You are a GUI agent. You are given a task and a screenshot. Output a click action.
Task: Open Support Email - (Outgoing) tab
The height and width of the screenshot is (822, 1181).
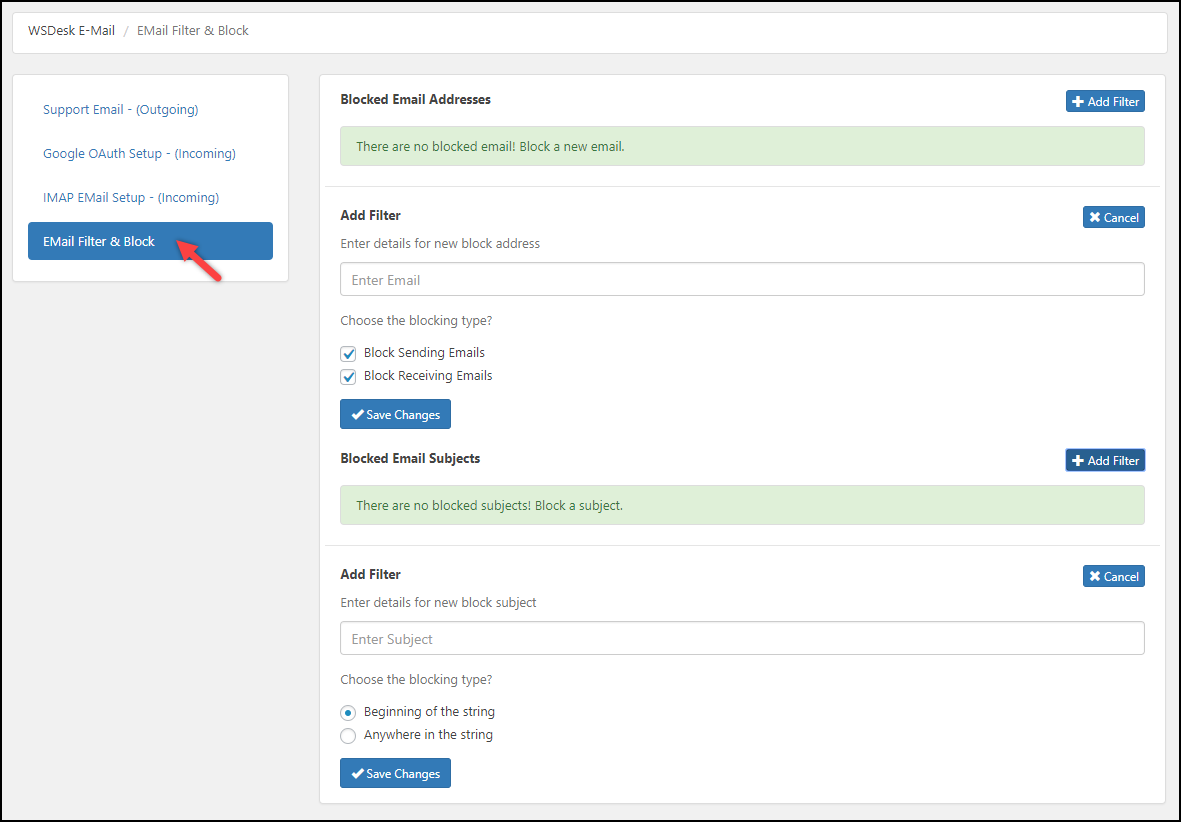point(120,109)
